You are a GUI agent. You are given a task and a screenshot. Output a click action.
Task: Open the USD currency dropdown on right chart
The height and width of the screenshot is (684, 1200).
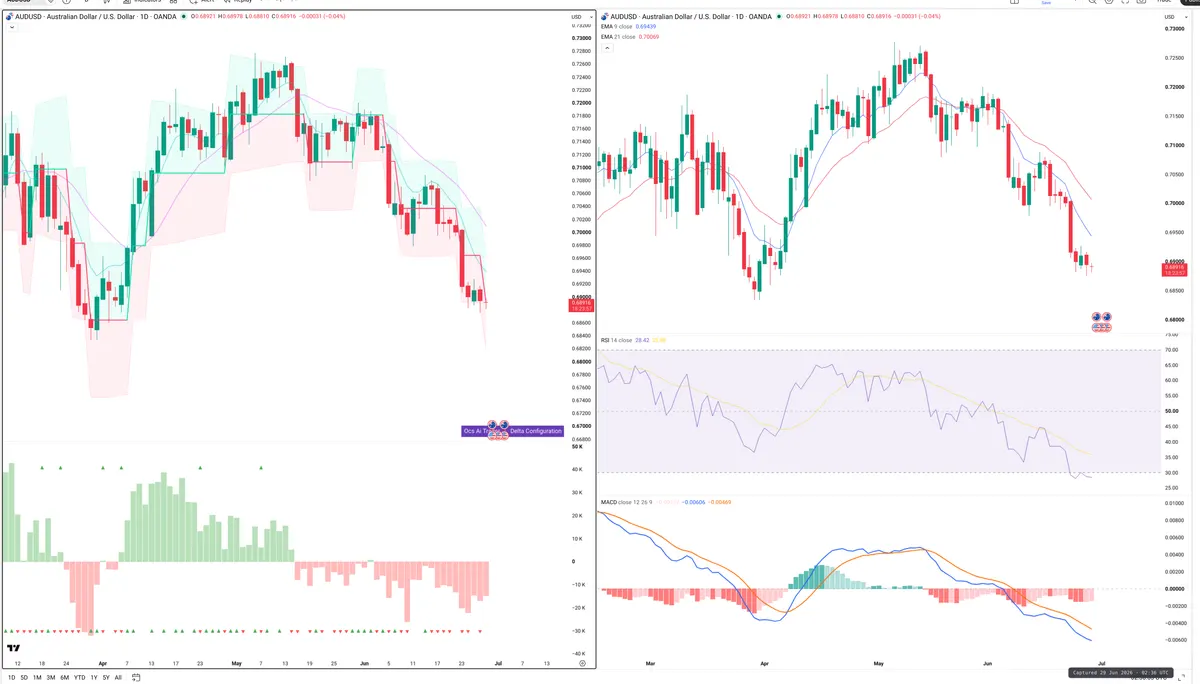tap(1174, 18)
